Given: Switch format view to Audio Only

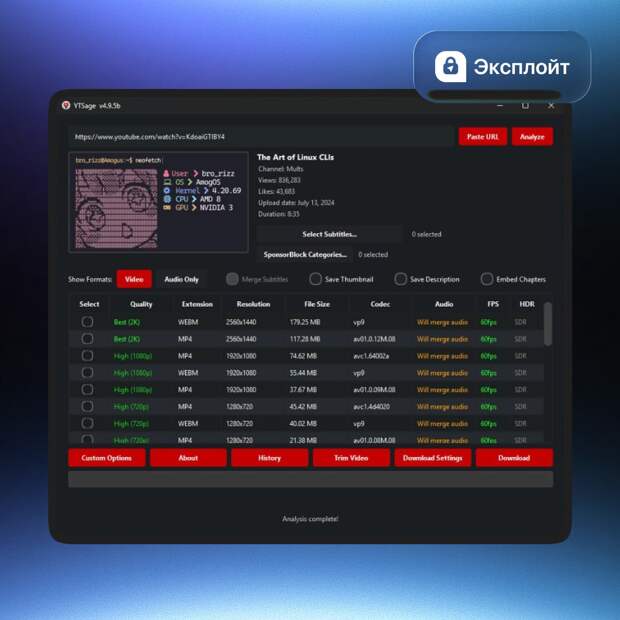Looking at the screenshot, I should 181,279.
